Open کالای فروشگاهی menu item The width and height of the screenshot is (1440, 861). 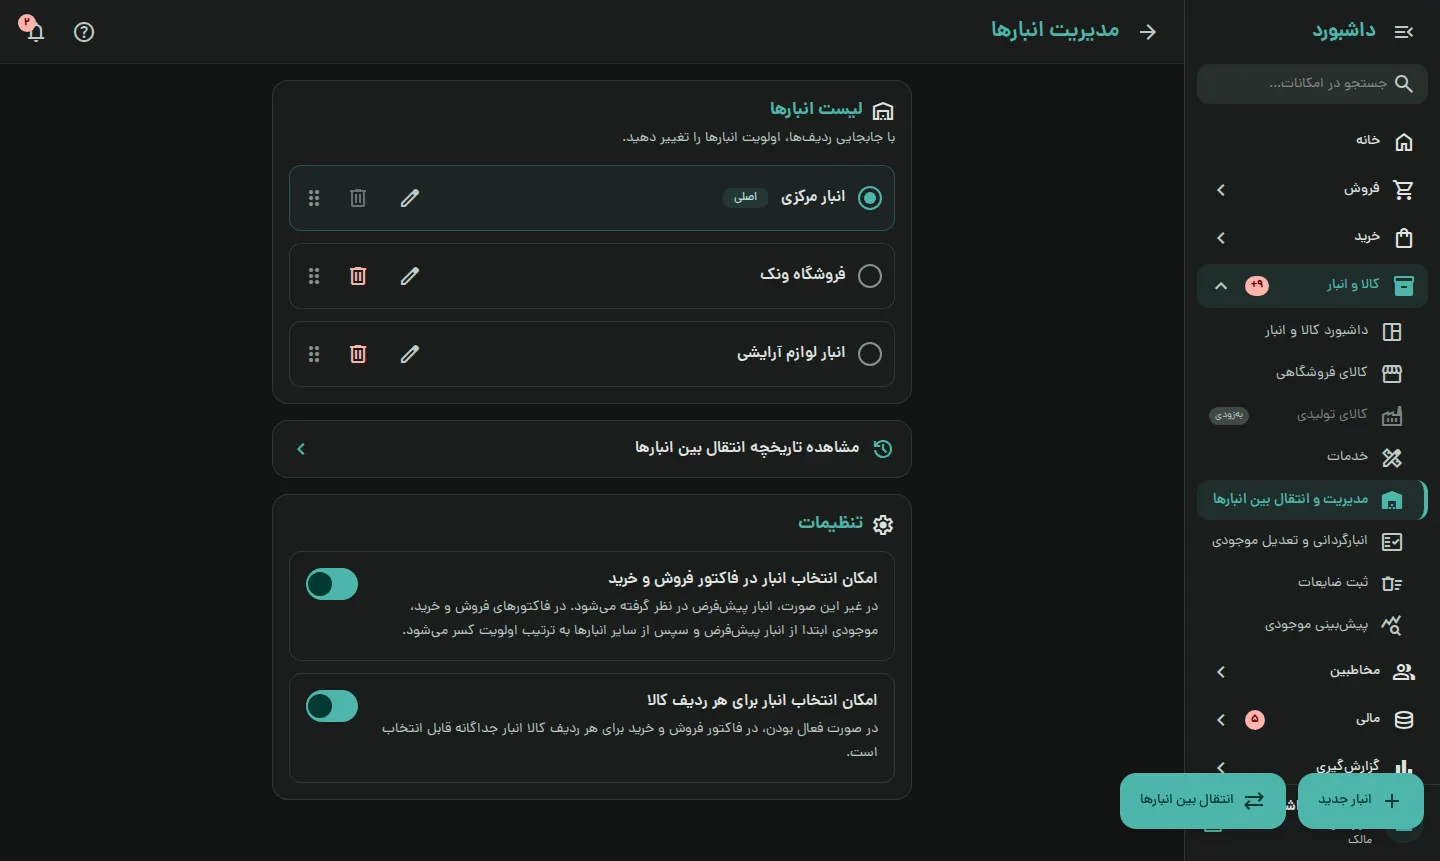tap(1312, 373)
